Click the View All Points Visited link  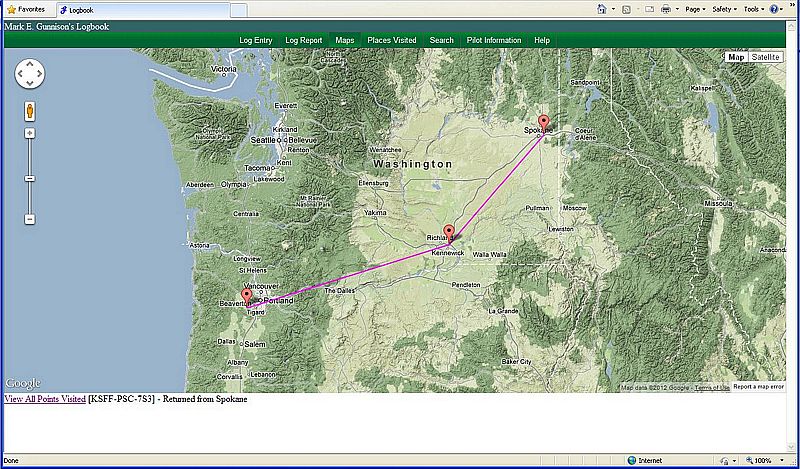tap(45, 399)
